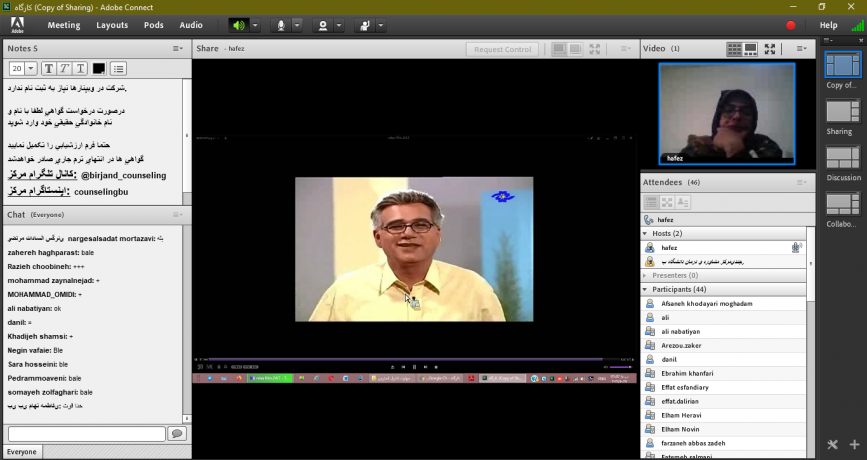This screenshot has width=867, height=460.
Task: Send chat message with speech bubble button
Action: (177, 433)
